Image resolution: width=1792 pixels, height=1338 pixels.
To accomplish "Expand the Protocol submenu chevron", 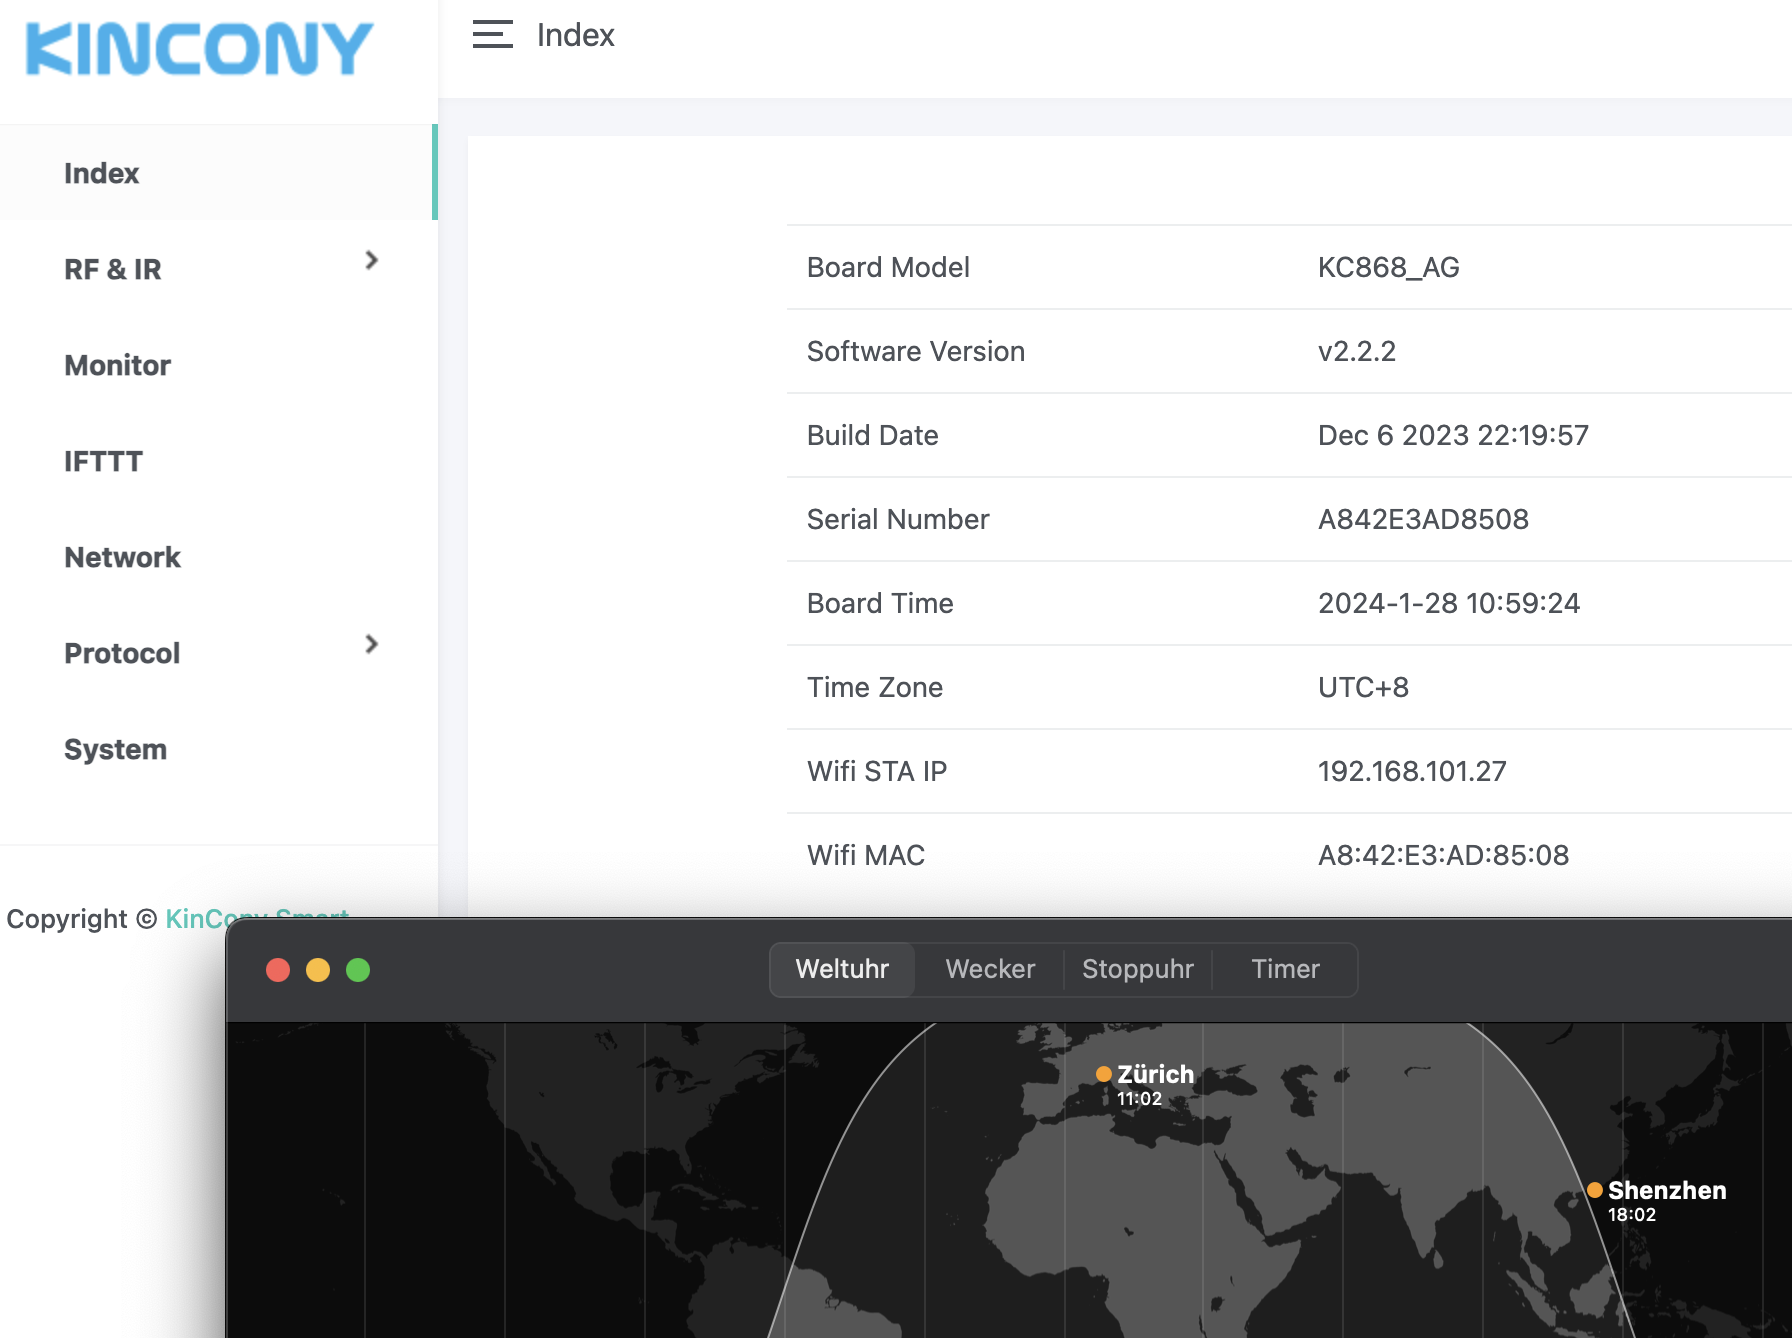I will click(371, 645).
